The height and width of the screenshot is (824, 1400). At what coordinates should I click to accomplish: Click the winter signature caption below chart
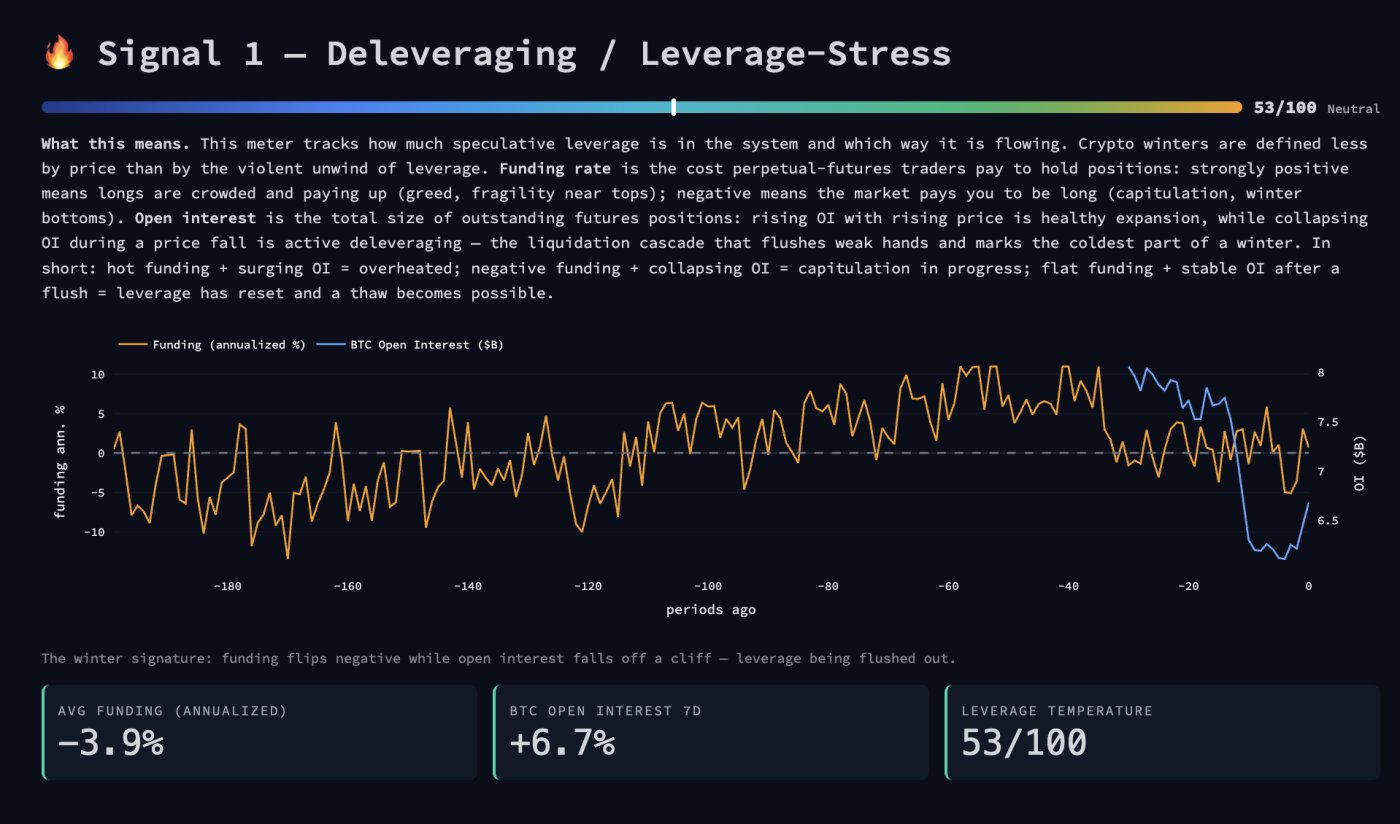499,659
